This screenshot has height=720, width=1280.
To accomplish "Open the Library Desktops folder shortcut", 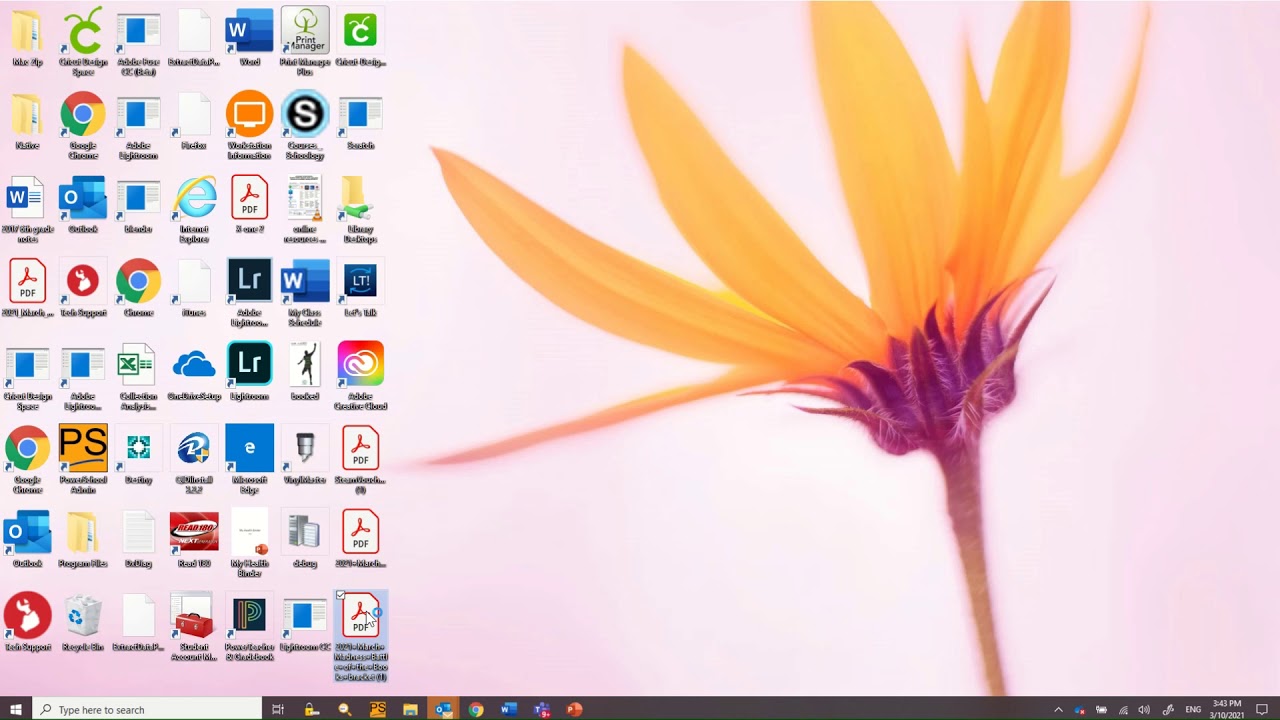I will click(360, 210).
